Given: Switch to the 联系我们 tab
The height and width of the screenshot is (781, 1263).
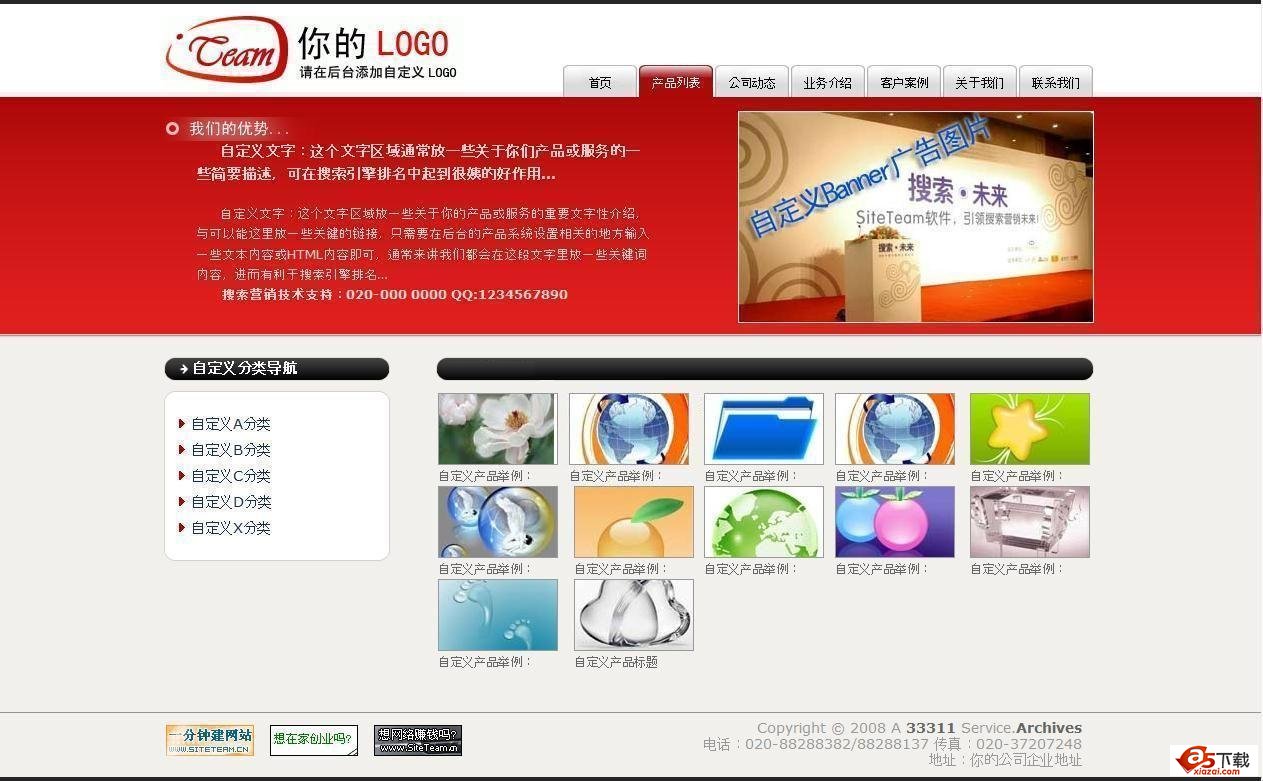Looking at the screenshot, I should point(1055,83).
